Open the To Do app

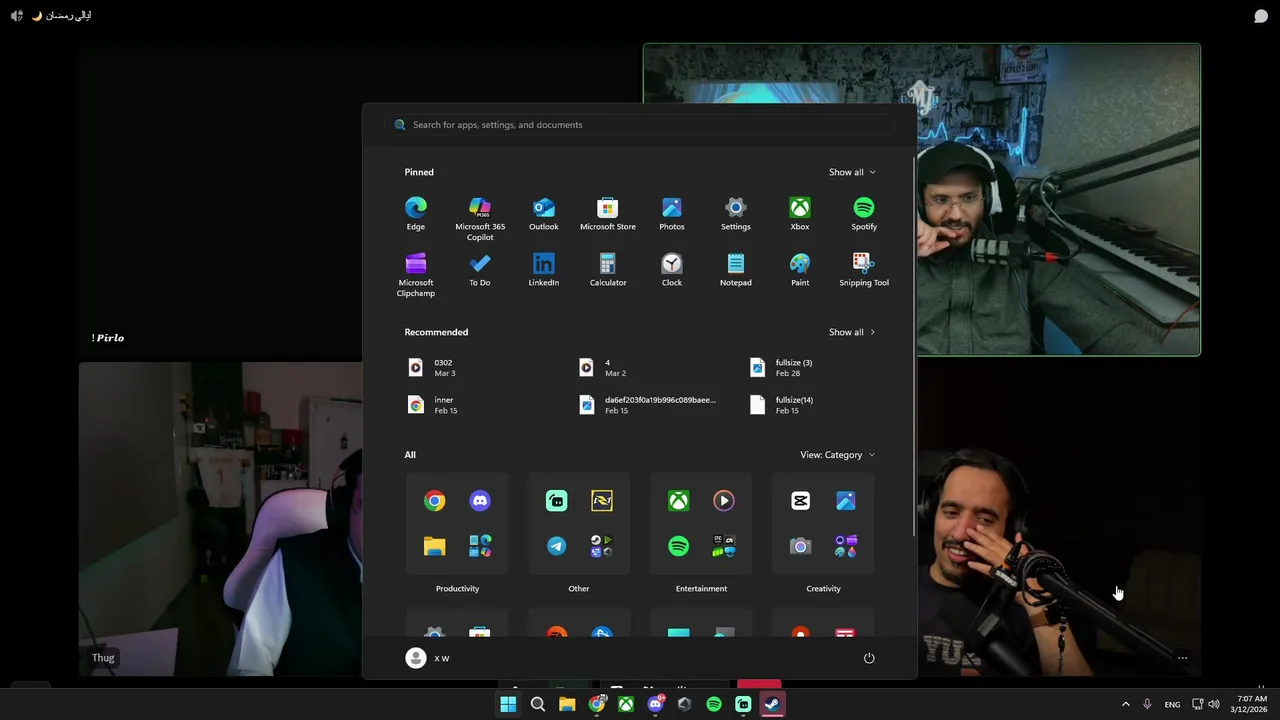(480, 270)
